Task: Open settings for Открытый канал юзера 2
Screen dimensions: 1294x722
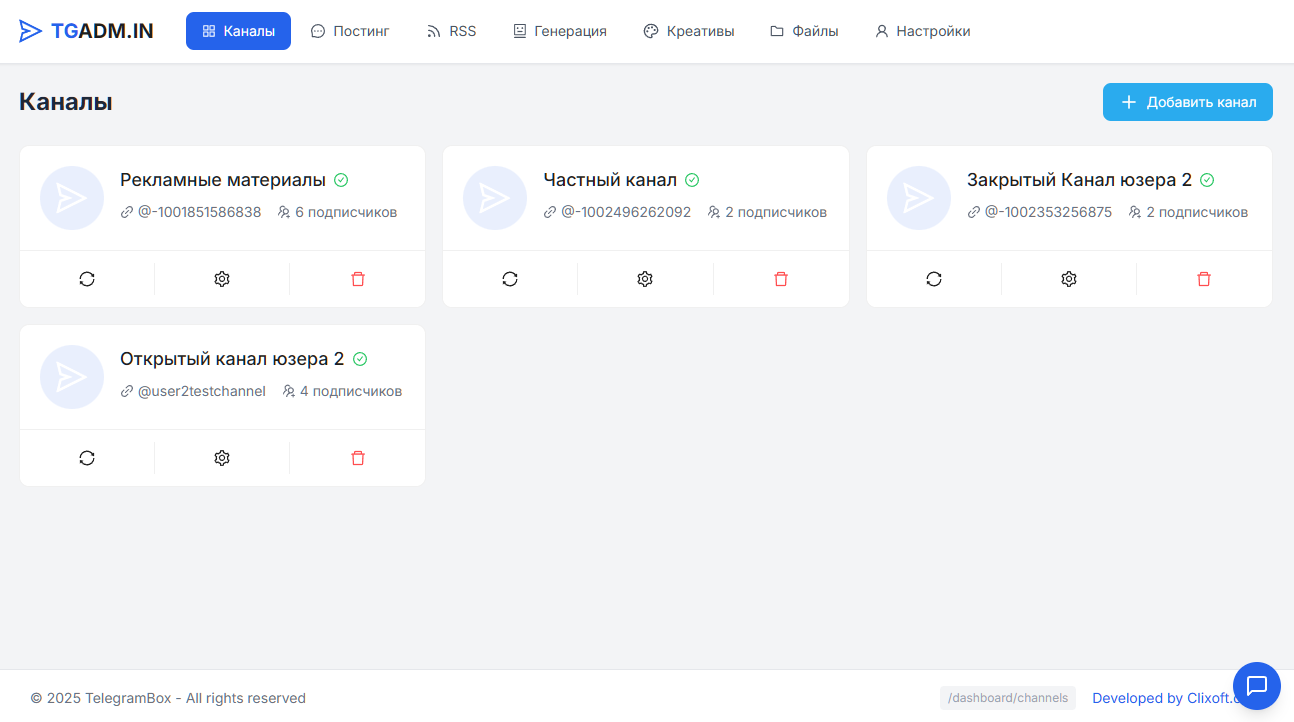Action: [222, 458]
